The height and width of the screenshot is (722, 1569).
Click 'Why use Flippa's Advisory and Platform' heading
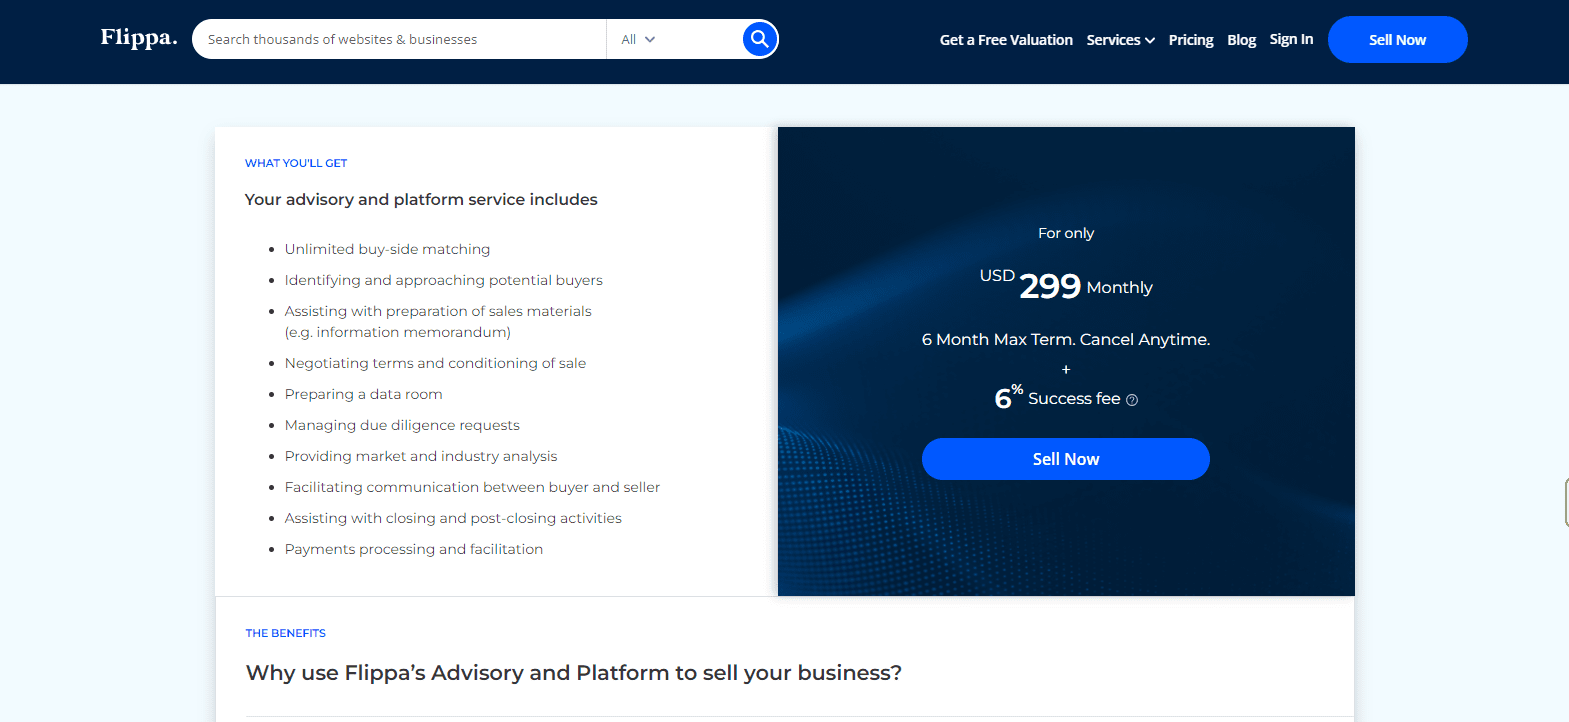(574, 673)
